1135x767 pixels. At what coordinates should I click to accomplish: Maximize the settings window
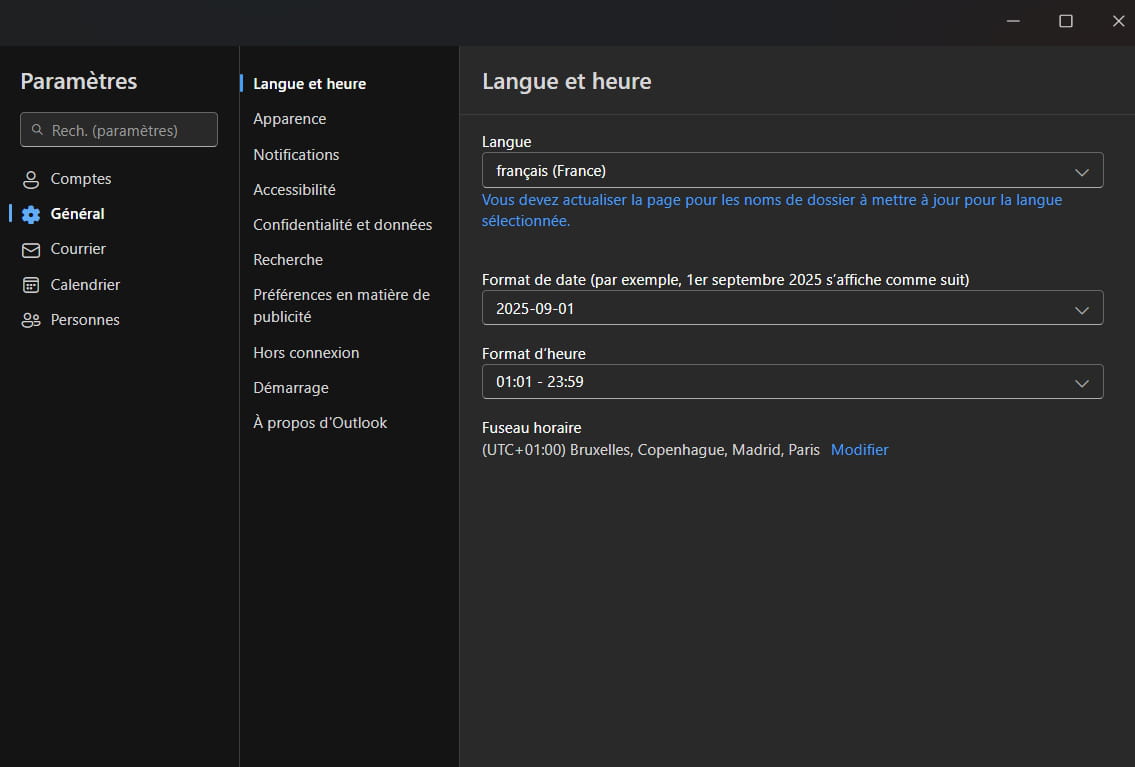1066,21
